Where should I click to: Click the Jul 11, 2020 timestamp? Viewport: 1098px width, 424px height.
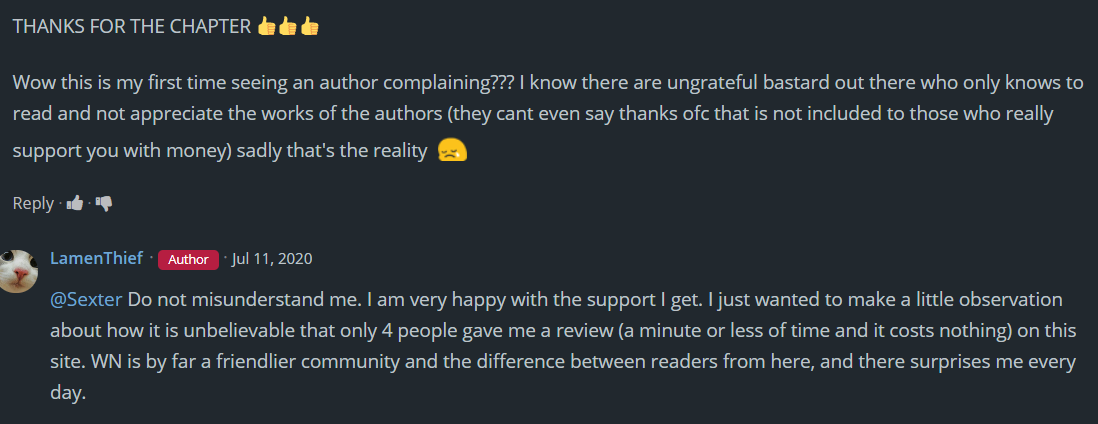[x=272, y=259]
